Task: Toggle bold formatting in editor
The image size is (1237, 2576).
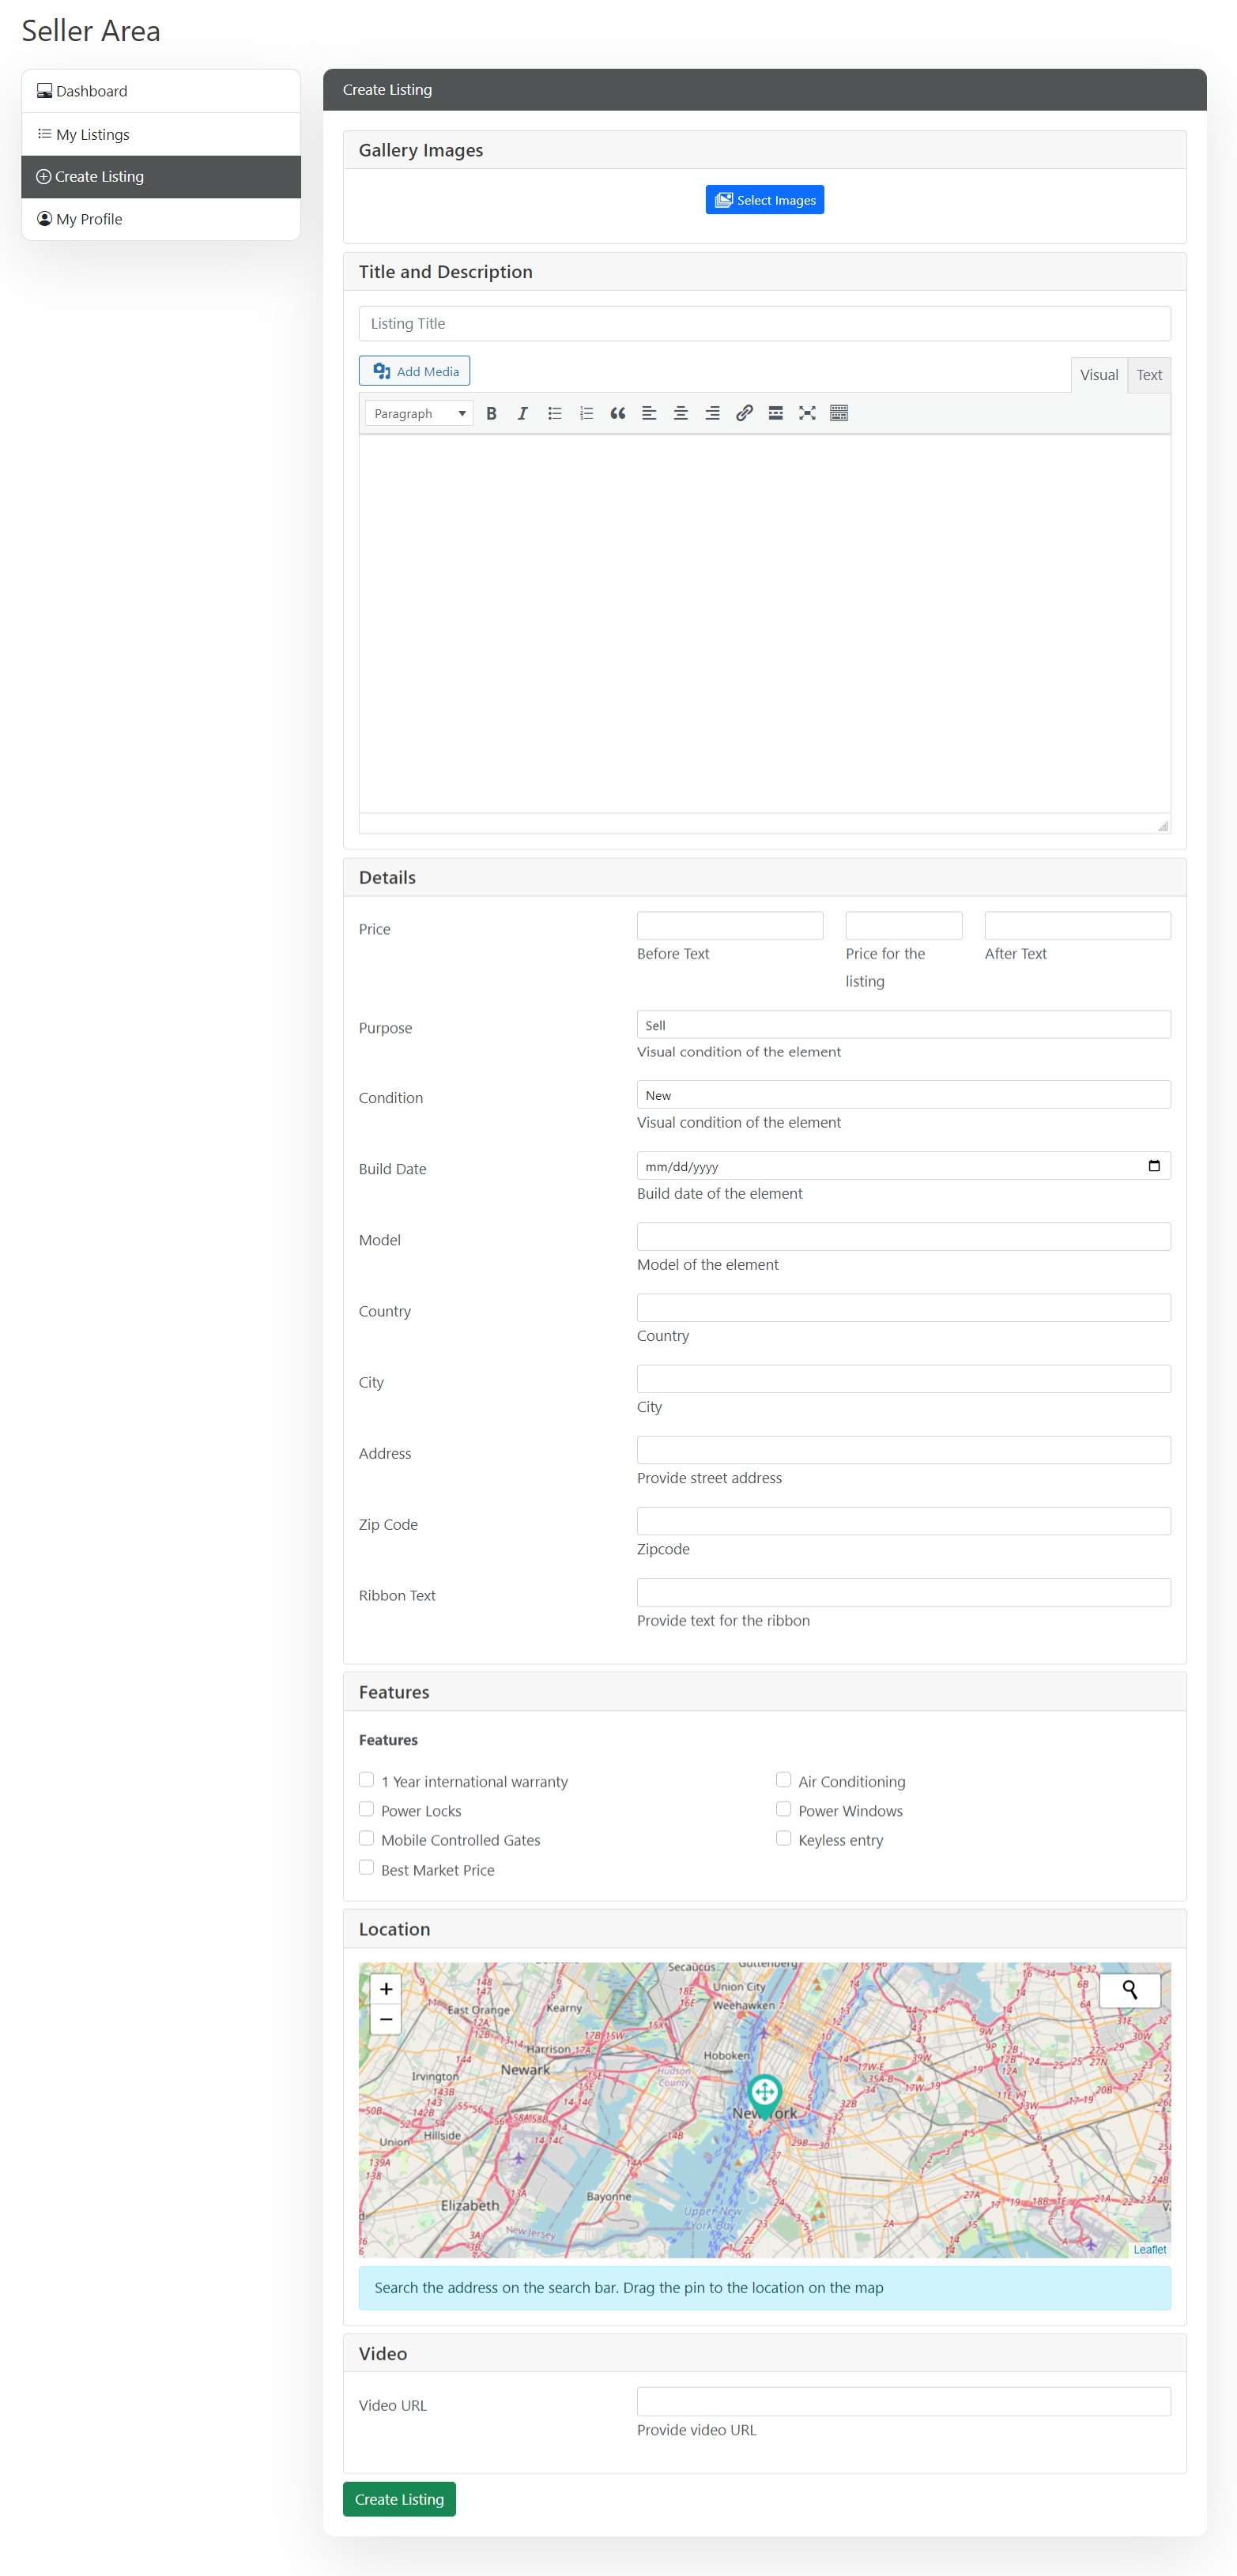Action: tap(491, 413)
